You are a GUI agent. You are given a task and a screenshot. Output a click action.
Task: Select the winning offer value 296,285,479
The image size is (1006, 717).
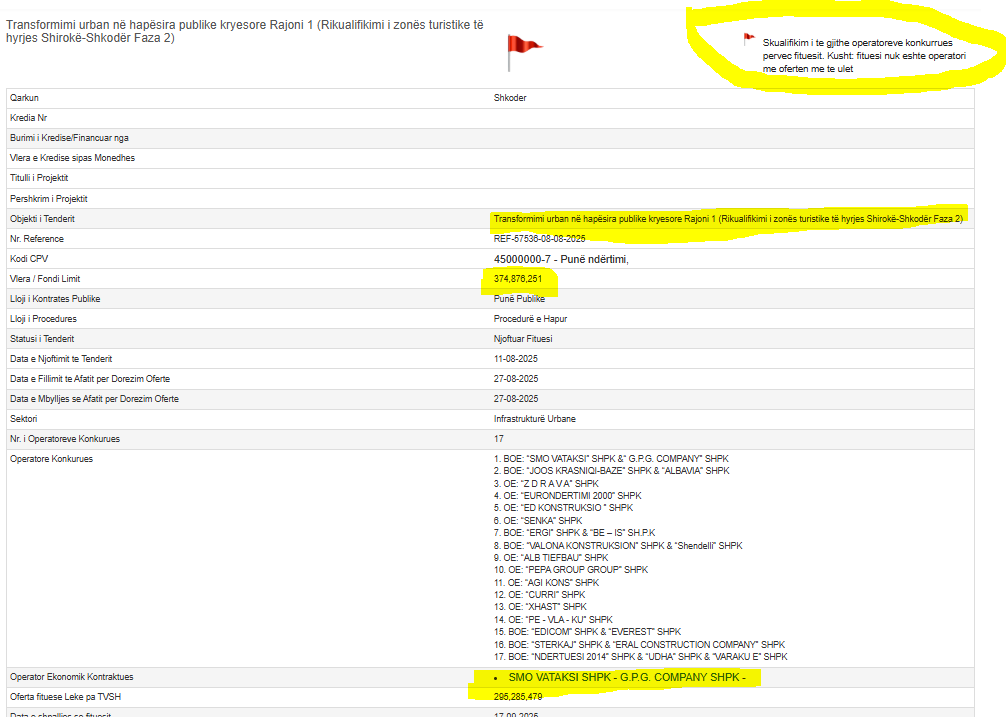click(518, 697)
